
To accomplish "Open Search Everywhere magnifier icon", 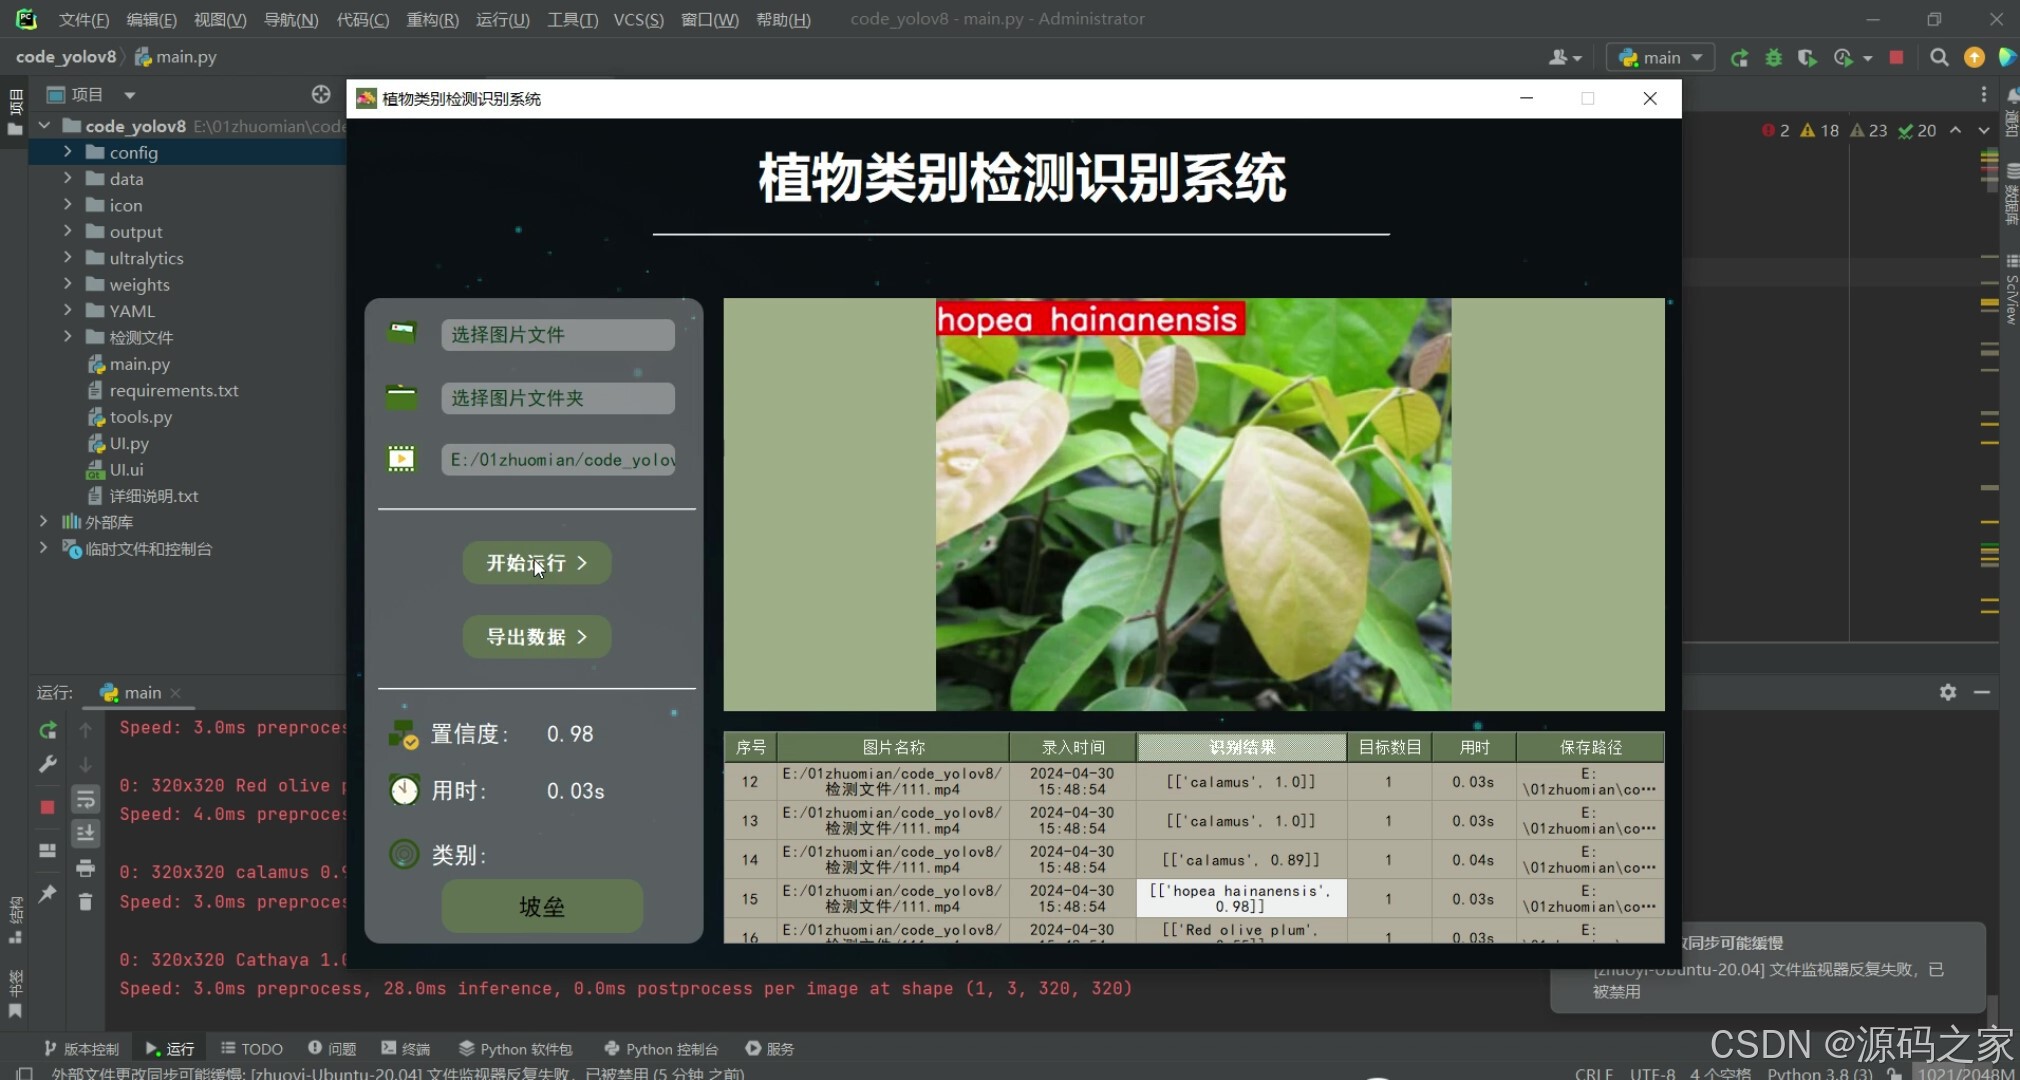I will pyautogui.click(x=1938, y=58).
